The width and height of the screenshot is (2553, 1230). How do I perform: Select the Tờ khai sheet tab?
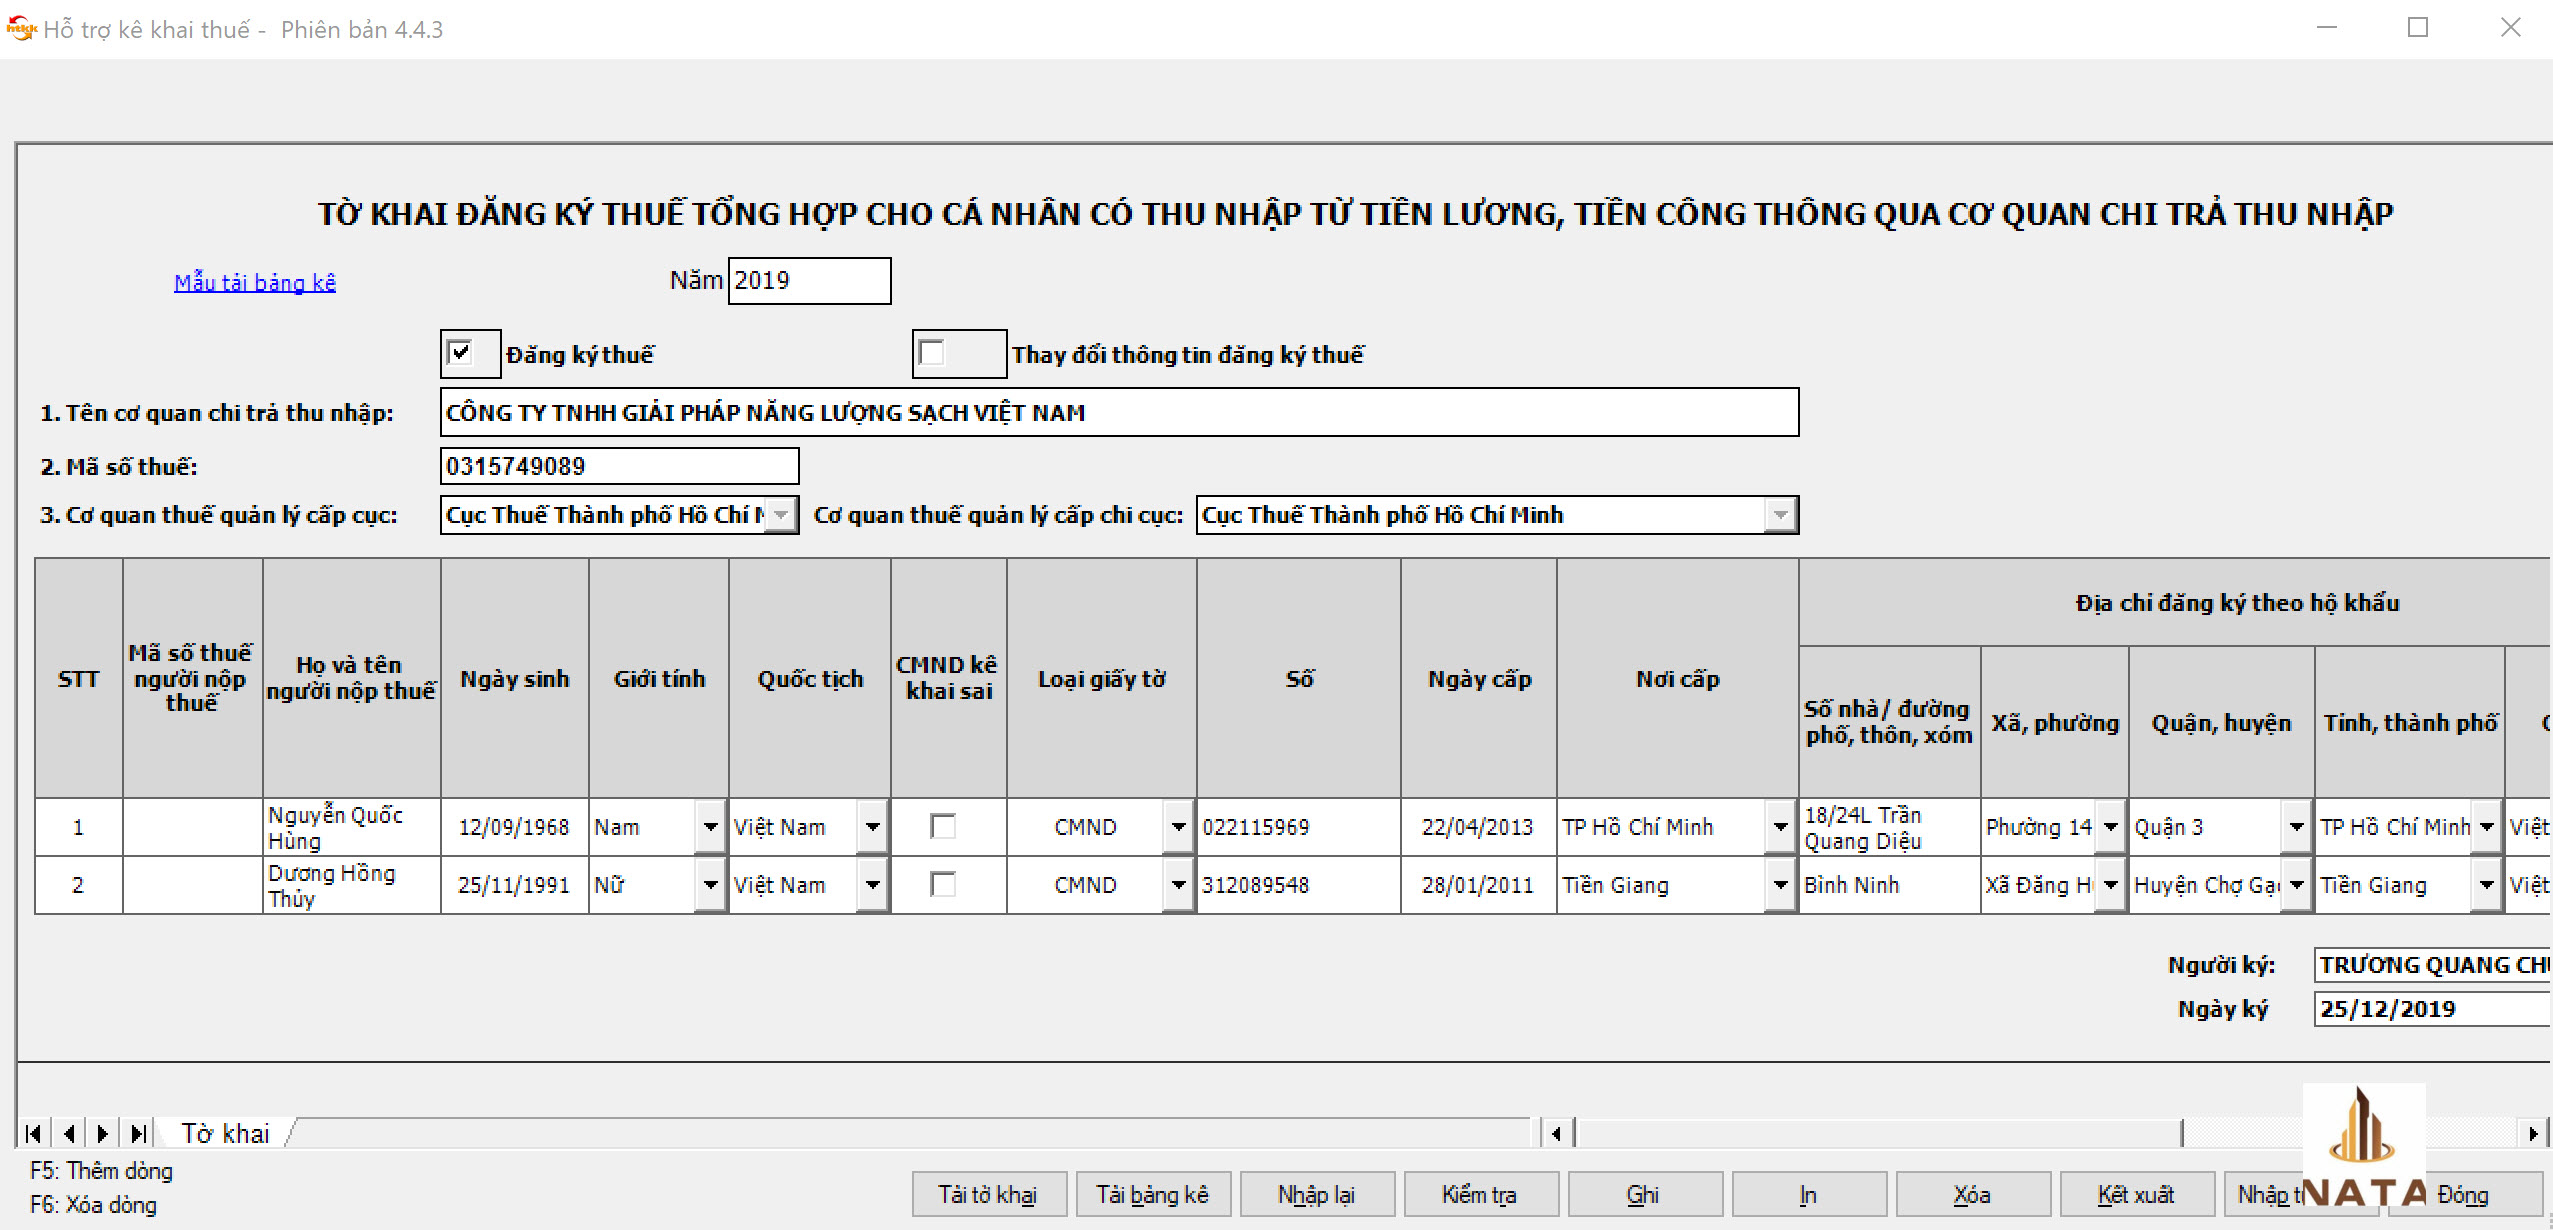tap(226, 1133)
